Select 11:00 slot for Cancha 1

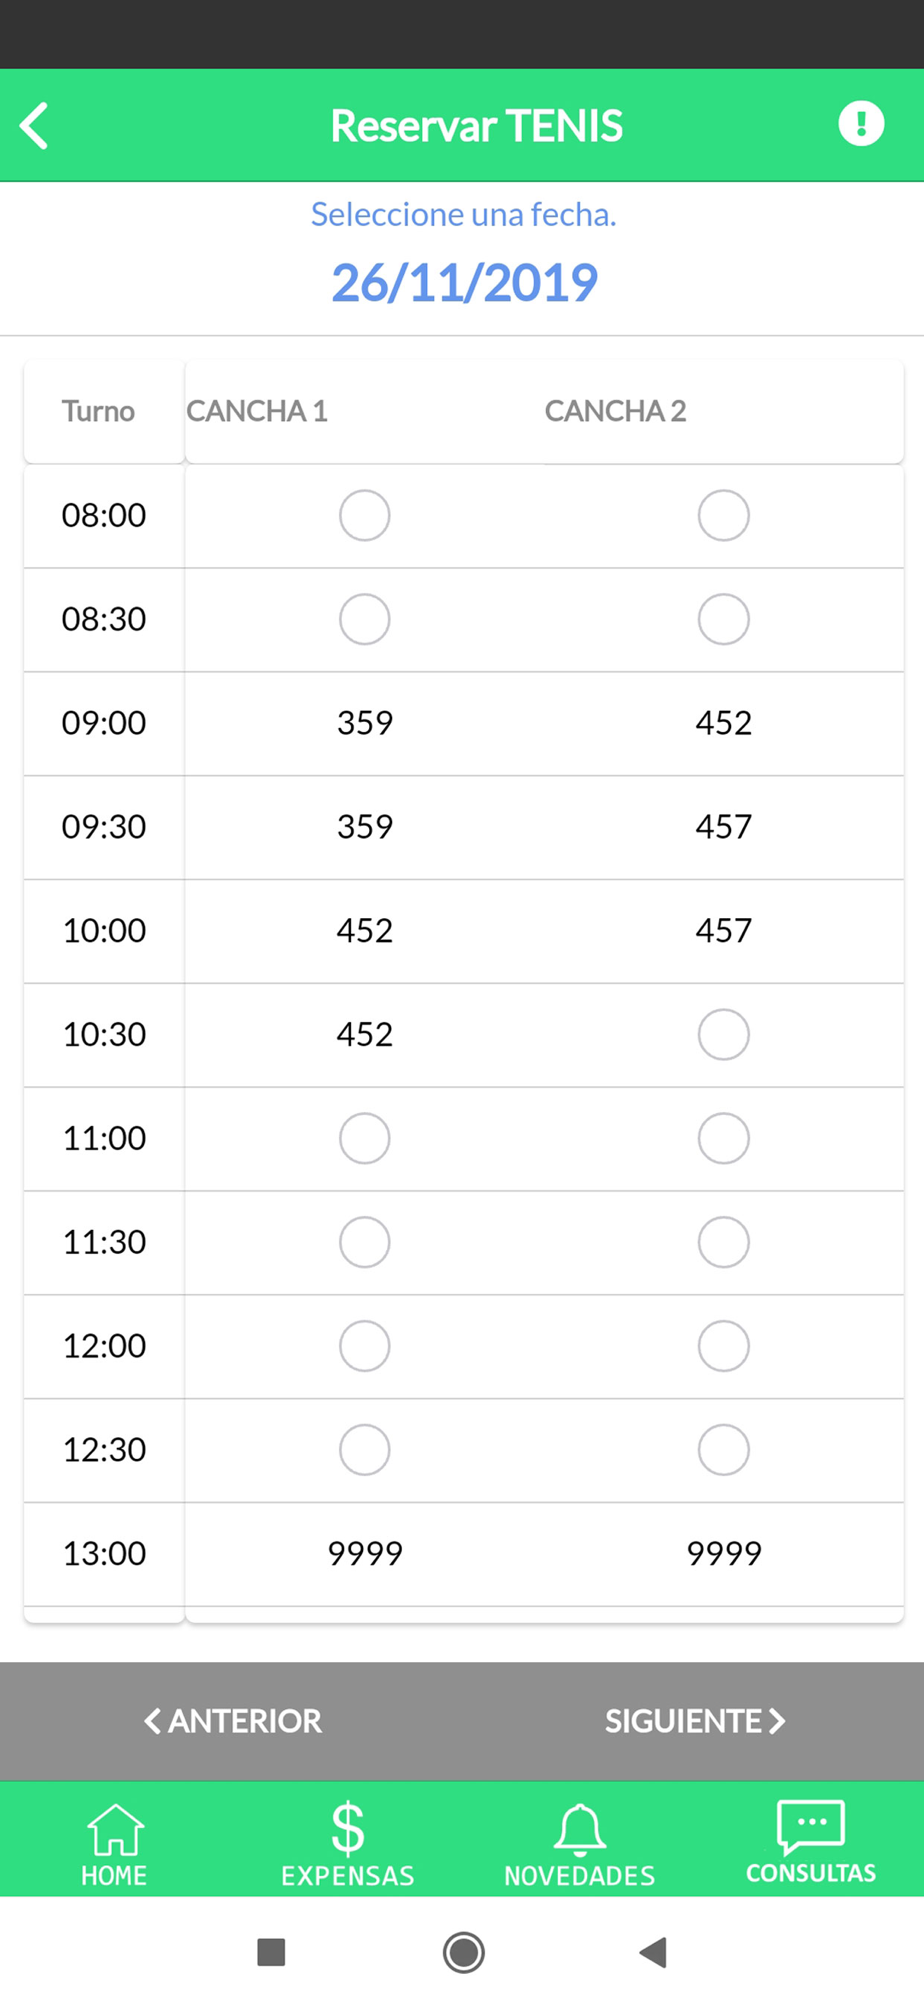364,1138
